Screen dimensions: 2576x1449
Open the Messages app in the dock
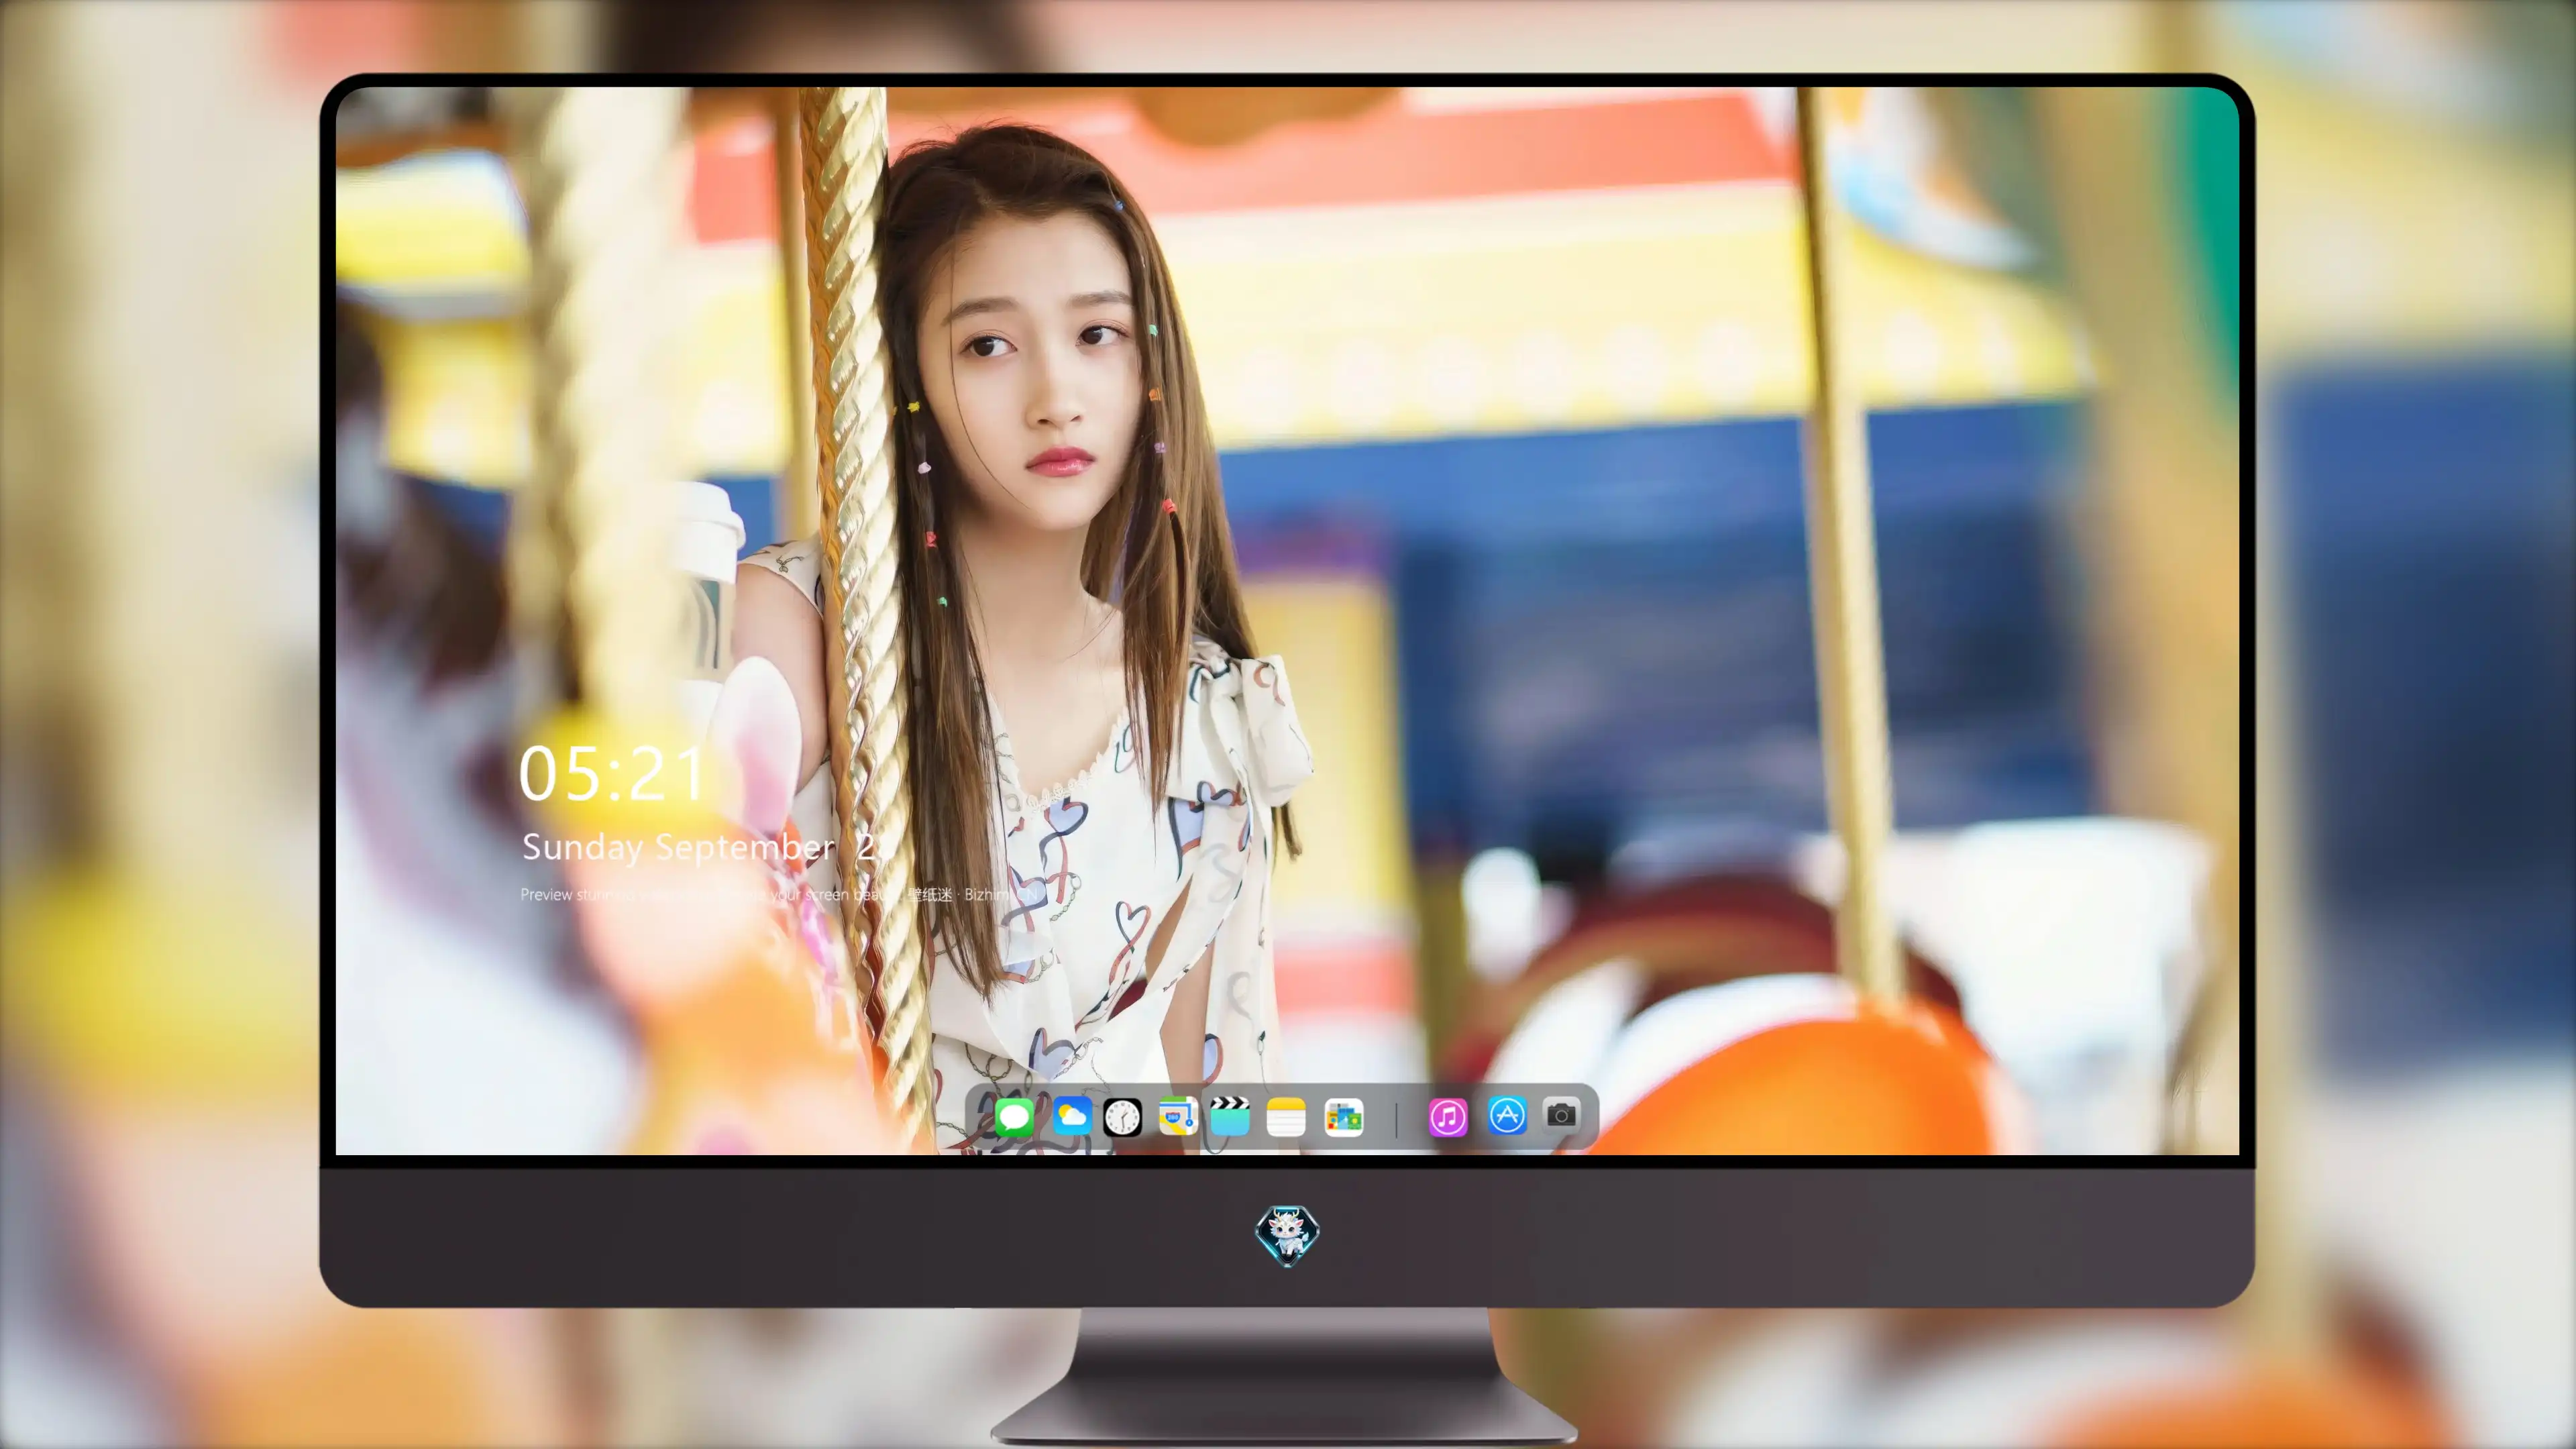click(x=1014, y=1117)
